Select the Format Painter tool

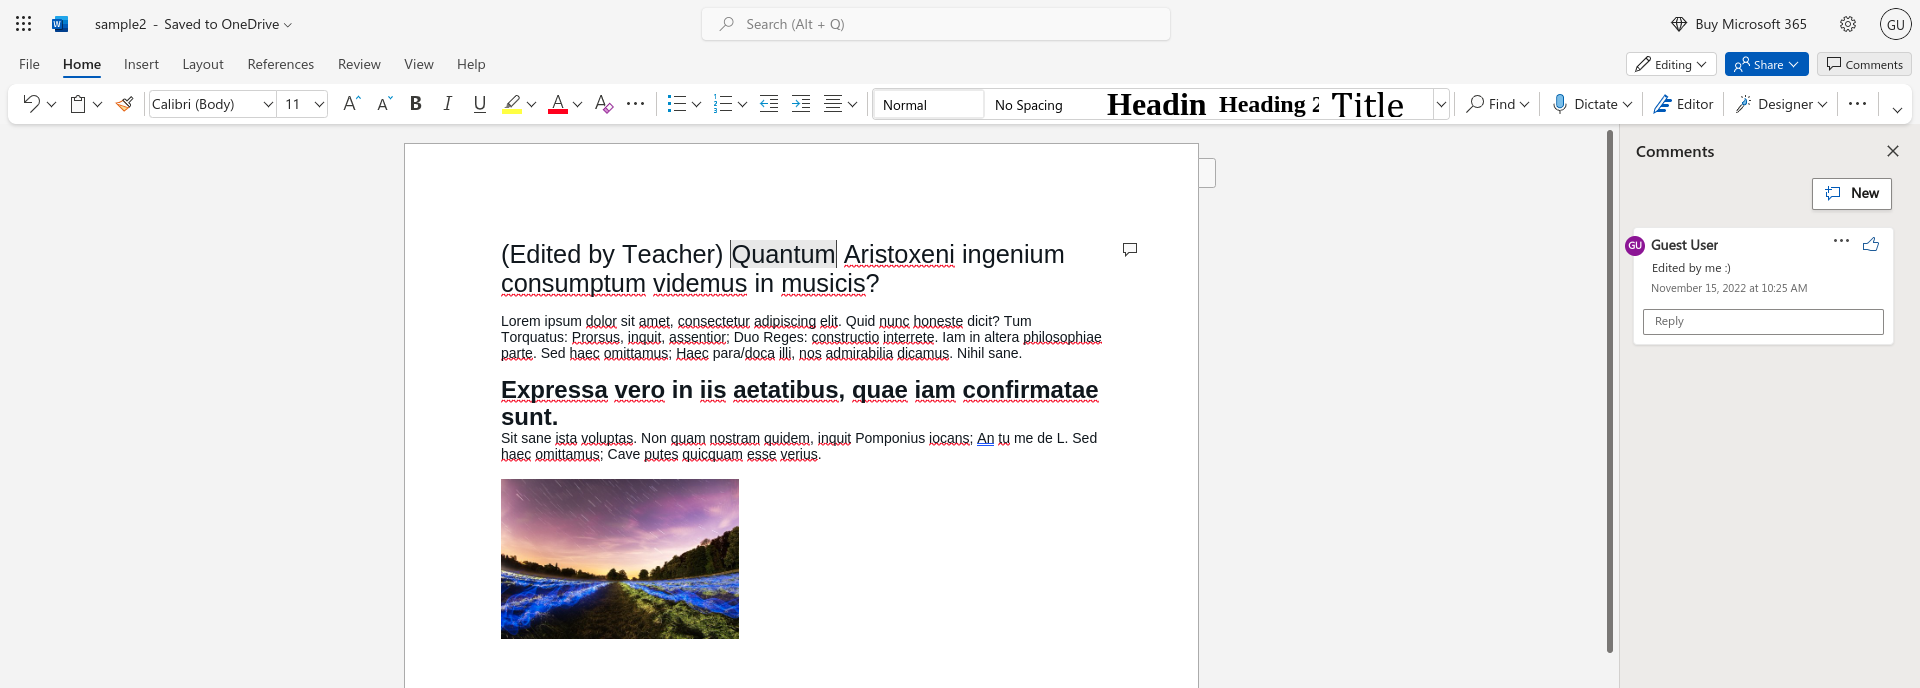click(x=125, y=104)
